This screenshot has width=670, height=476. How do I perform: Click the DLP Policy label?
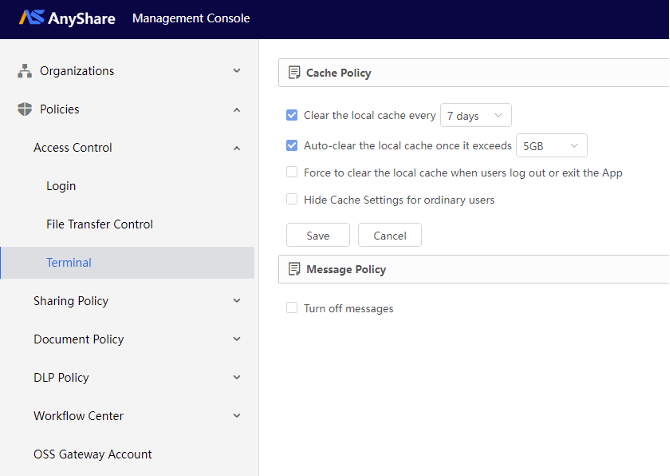tap(61, 378)
